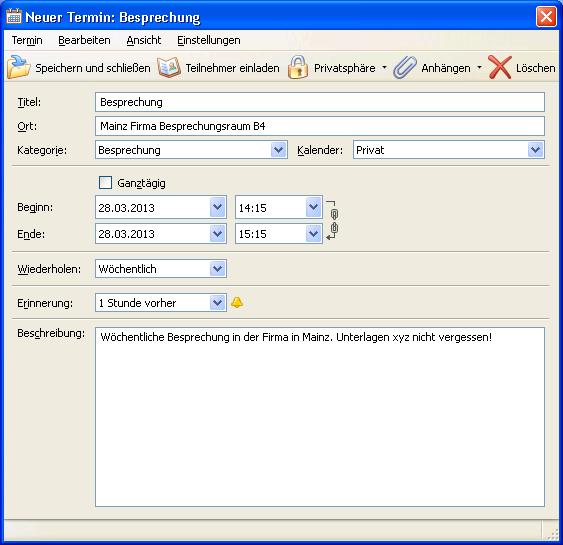Screen dimensions: 563x545
Task: Open the Einstellungen menu
Action: [209, 40]
